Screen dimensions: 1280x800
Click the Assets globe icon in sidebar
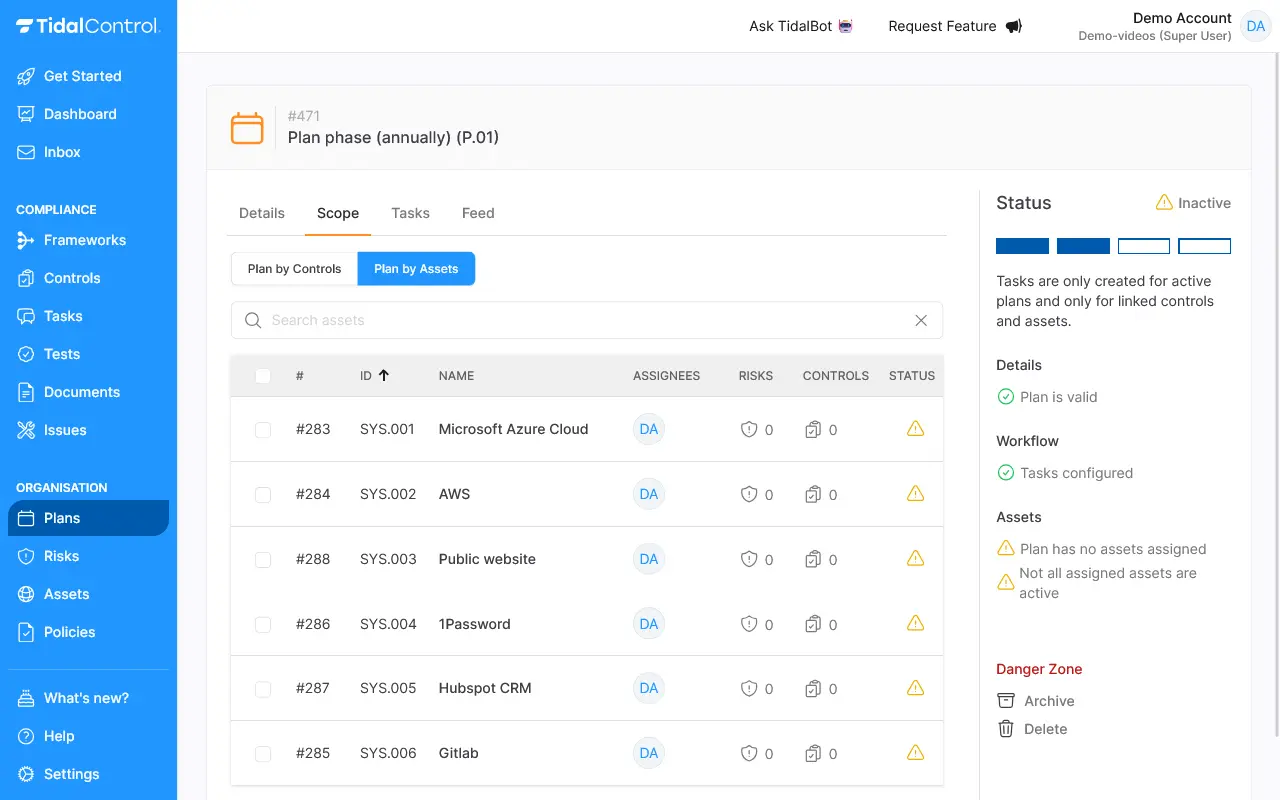[26, 594]
